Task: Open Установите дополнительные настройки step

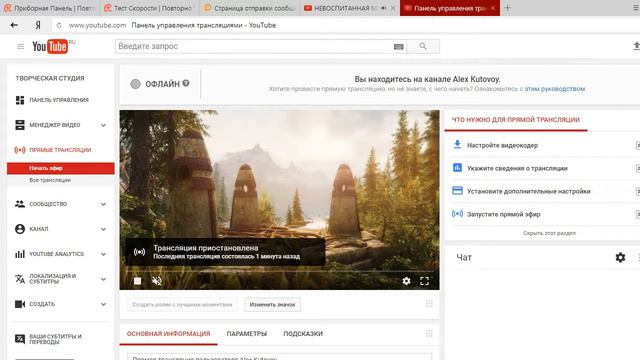Action: (x=529, y=191)
